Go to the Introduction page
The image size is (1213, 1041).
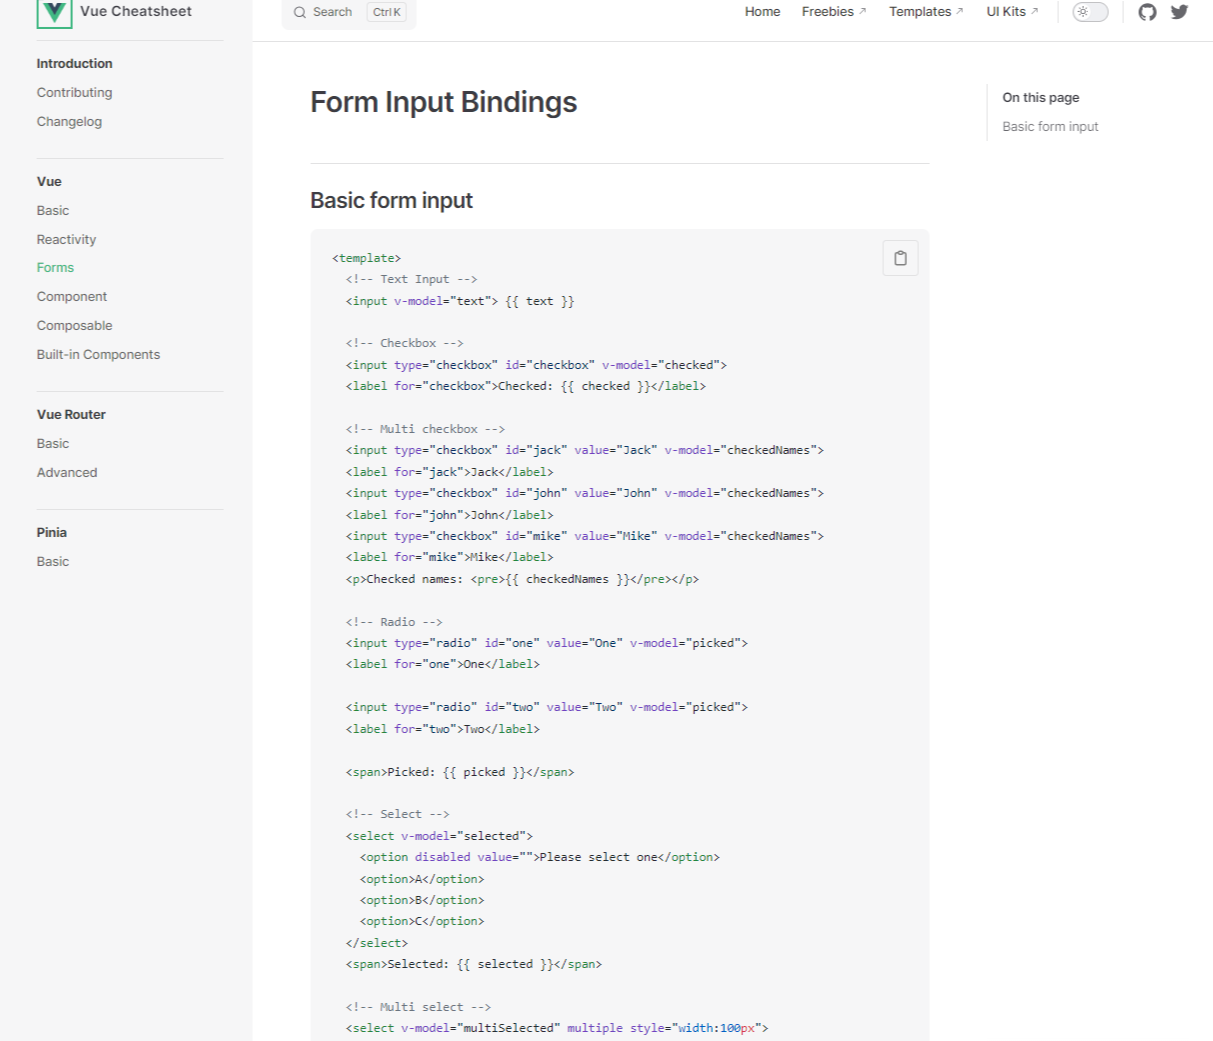(75, 63)
